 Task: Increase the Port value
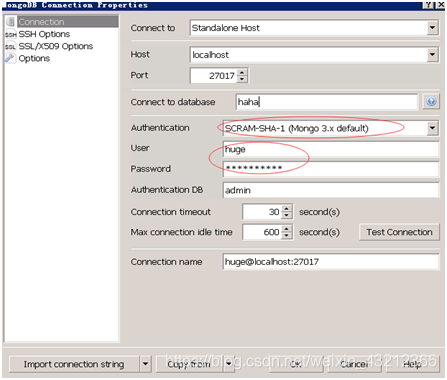coord(242,72)
